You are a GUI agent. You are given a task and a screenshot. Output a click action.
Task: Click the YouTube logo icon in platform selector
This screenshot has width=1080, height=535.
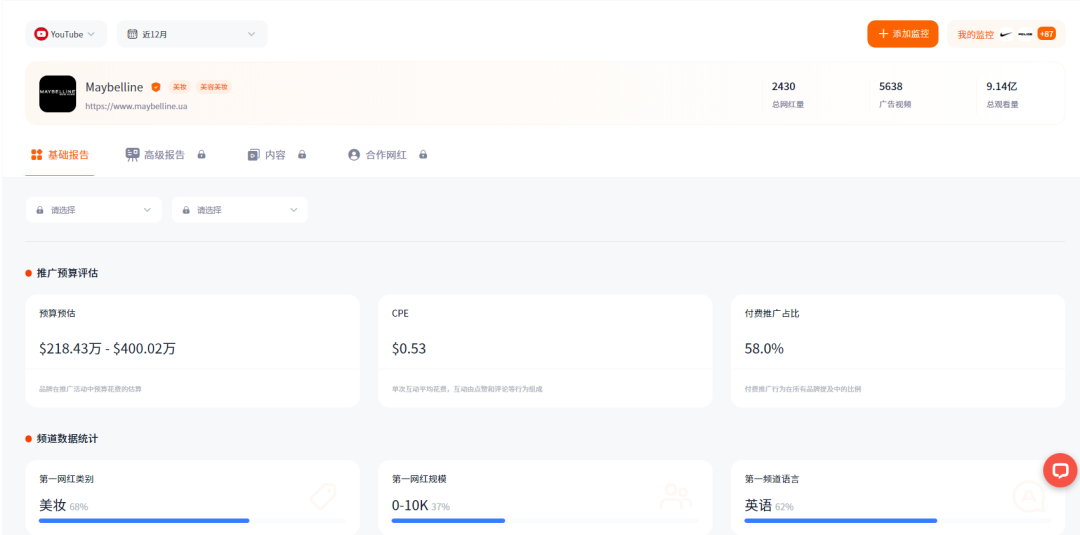(x=41, y=34)
